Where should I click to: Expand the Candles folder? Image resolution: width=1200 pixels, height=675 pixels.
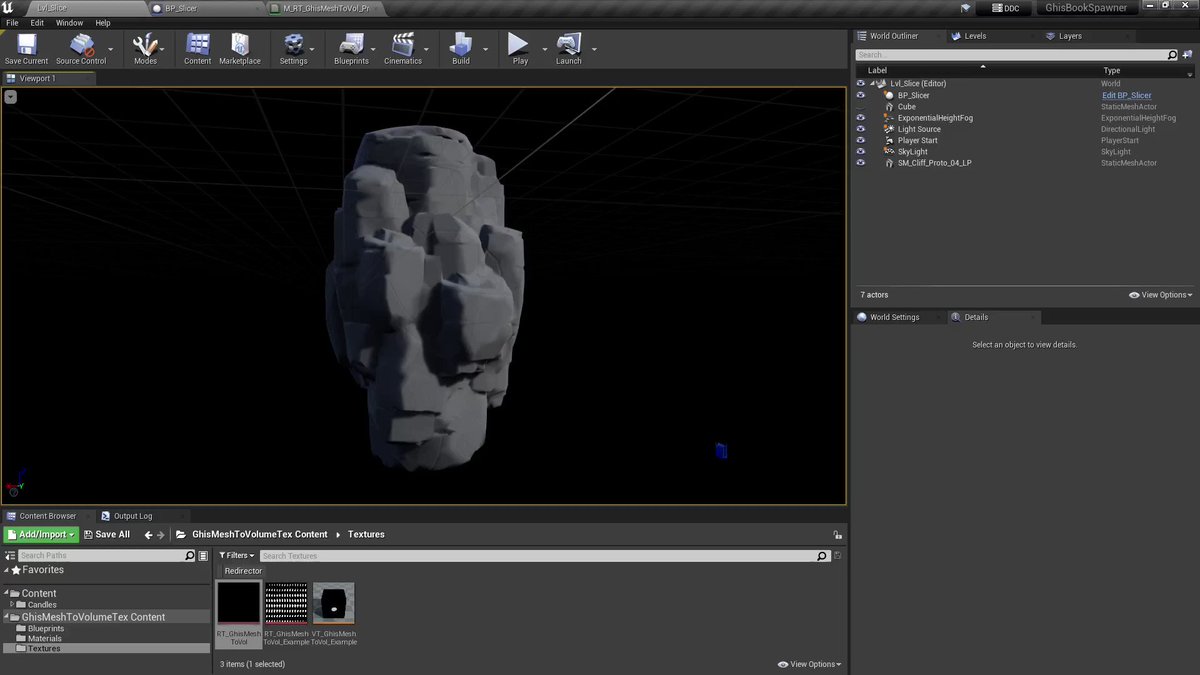click(12, 605)
